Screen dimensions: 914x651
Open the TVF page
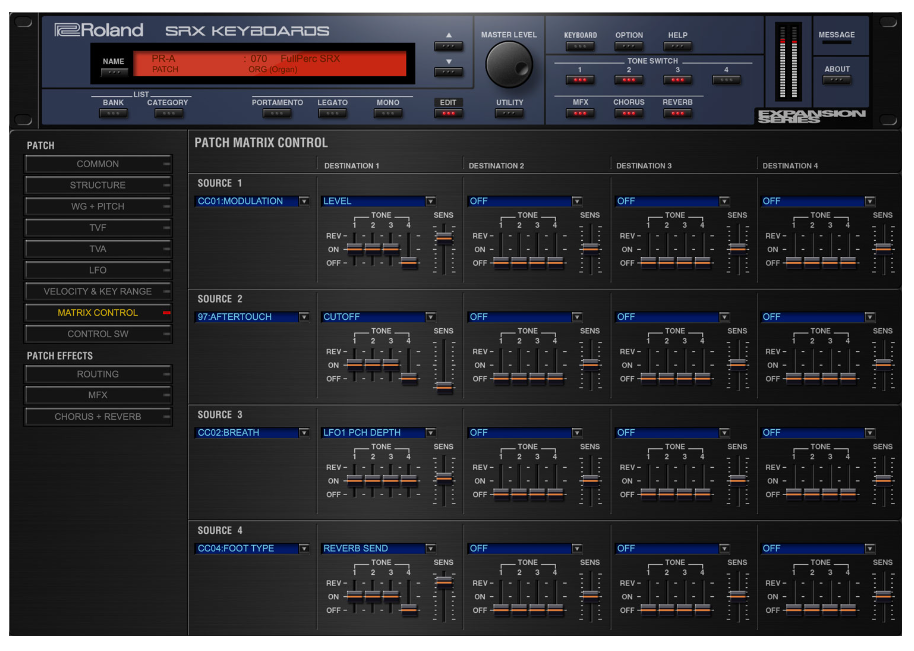coord(98,228)
